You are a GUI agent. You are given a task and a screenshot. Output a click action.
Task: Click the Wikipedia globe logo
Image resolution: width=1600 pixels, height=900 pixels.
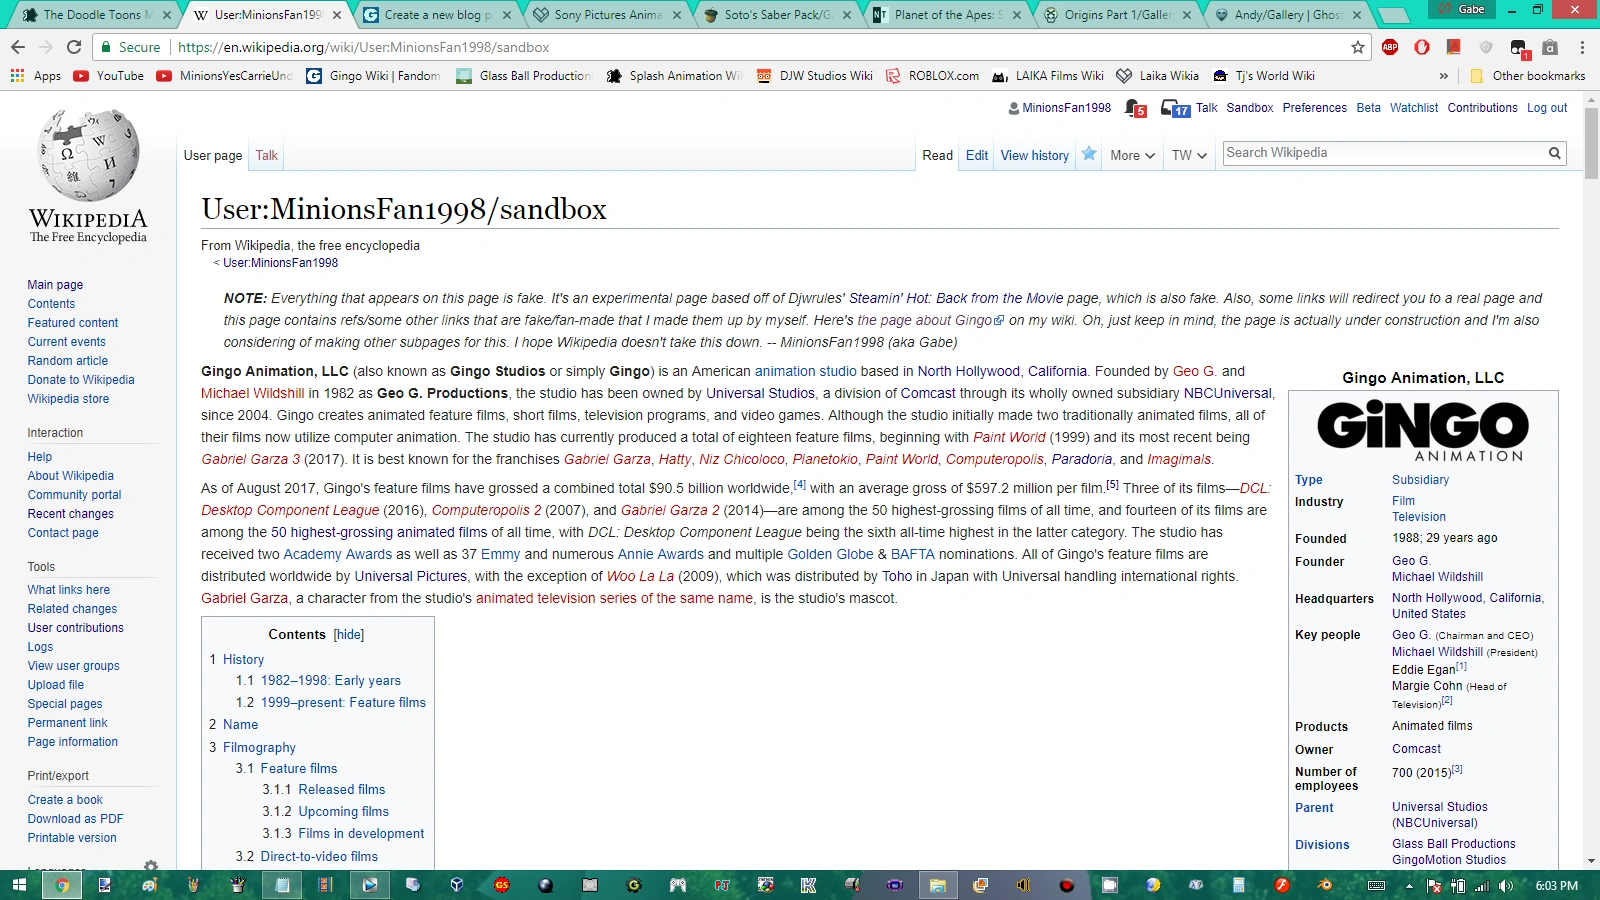coord(88,156)
